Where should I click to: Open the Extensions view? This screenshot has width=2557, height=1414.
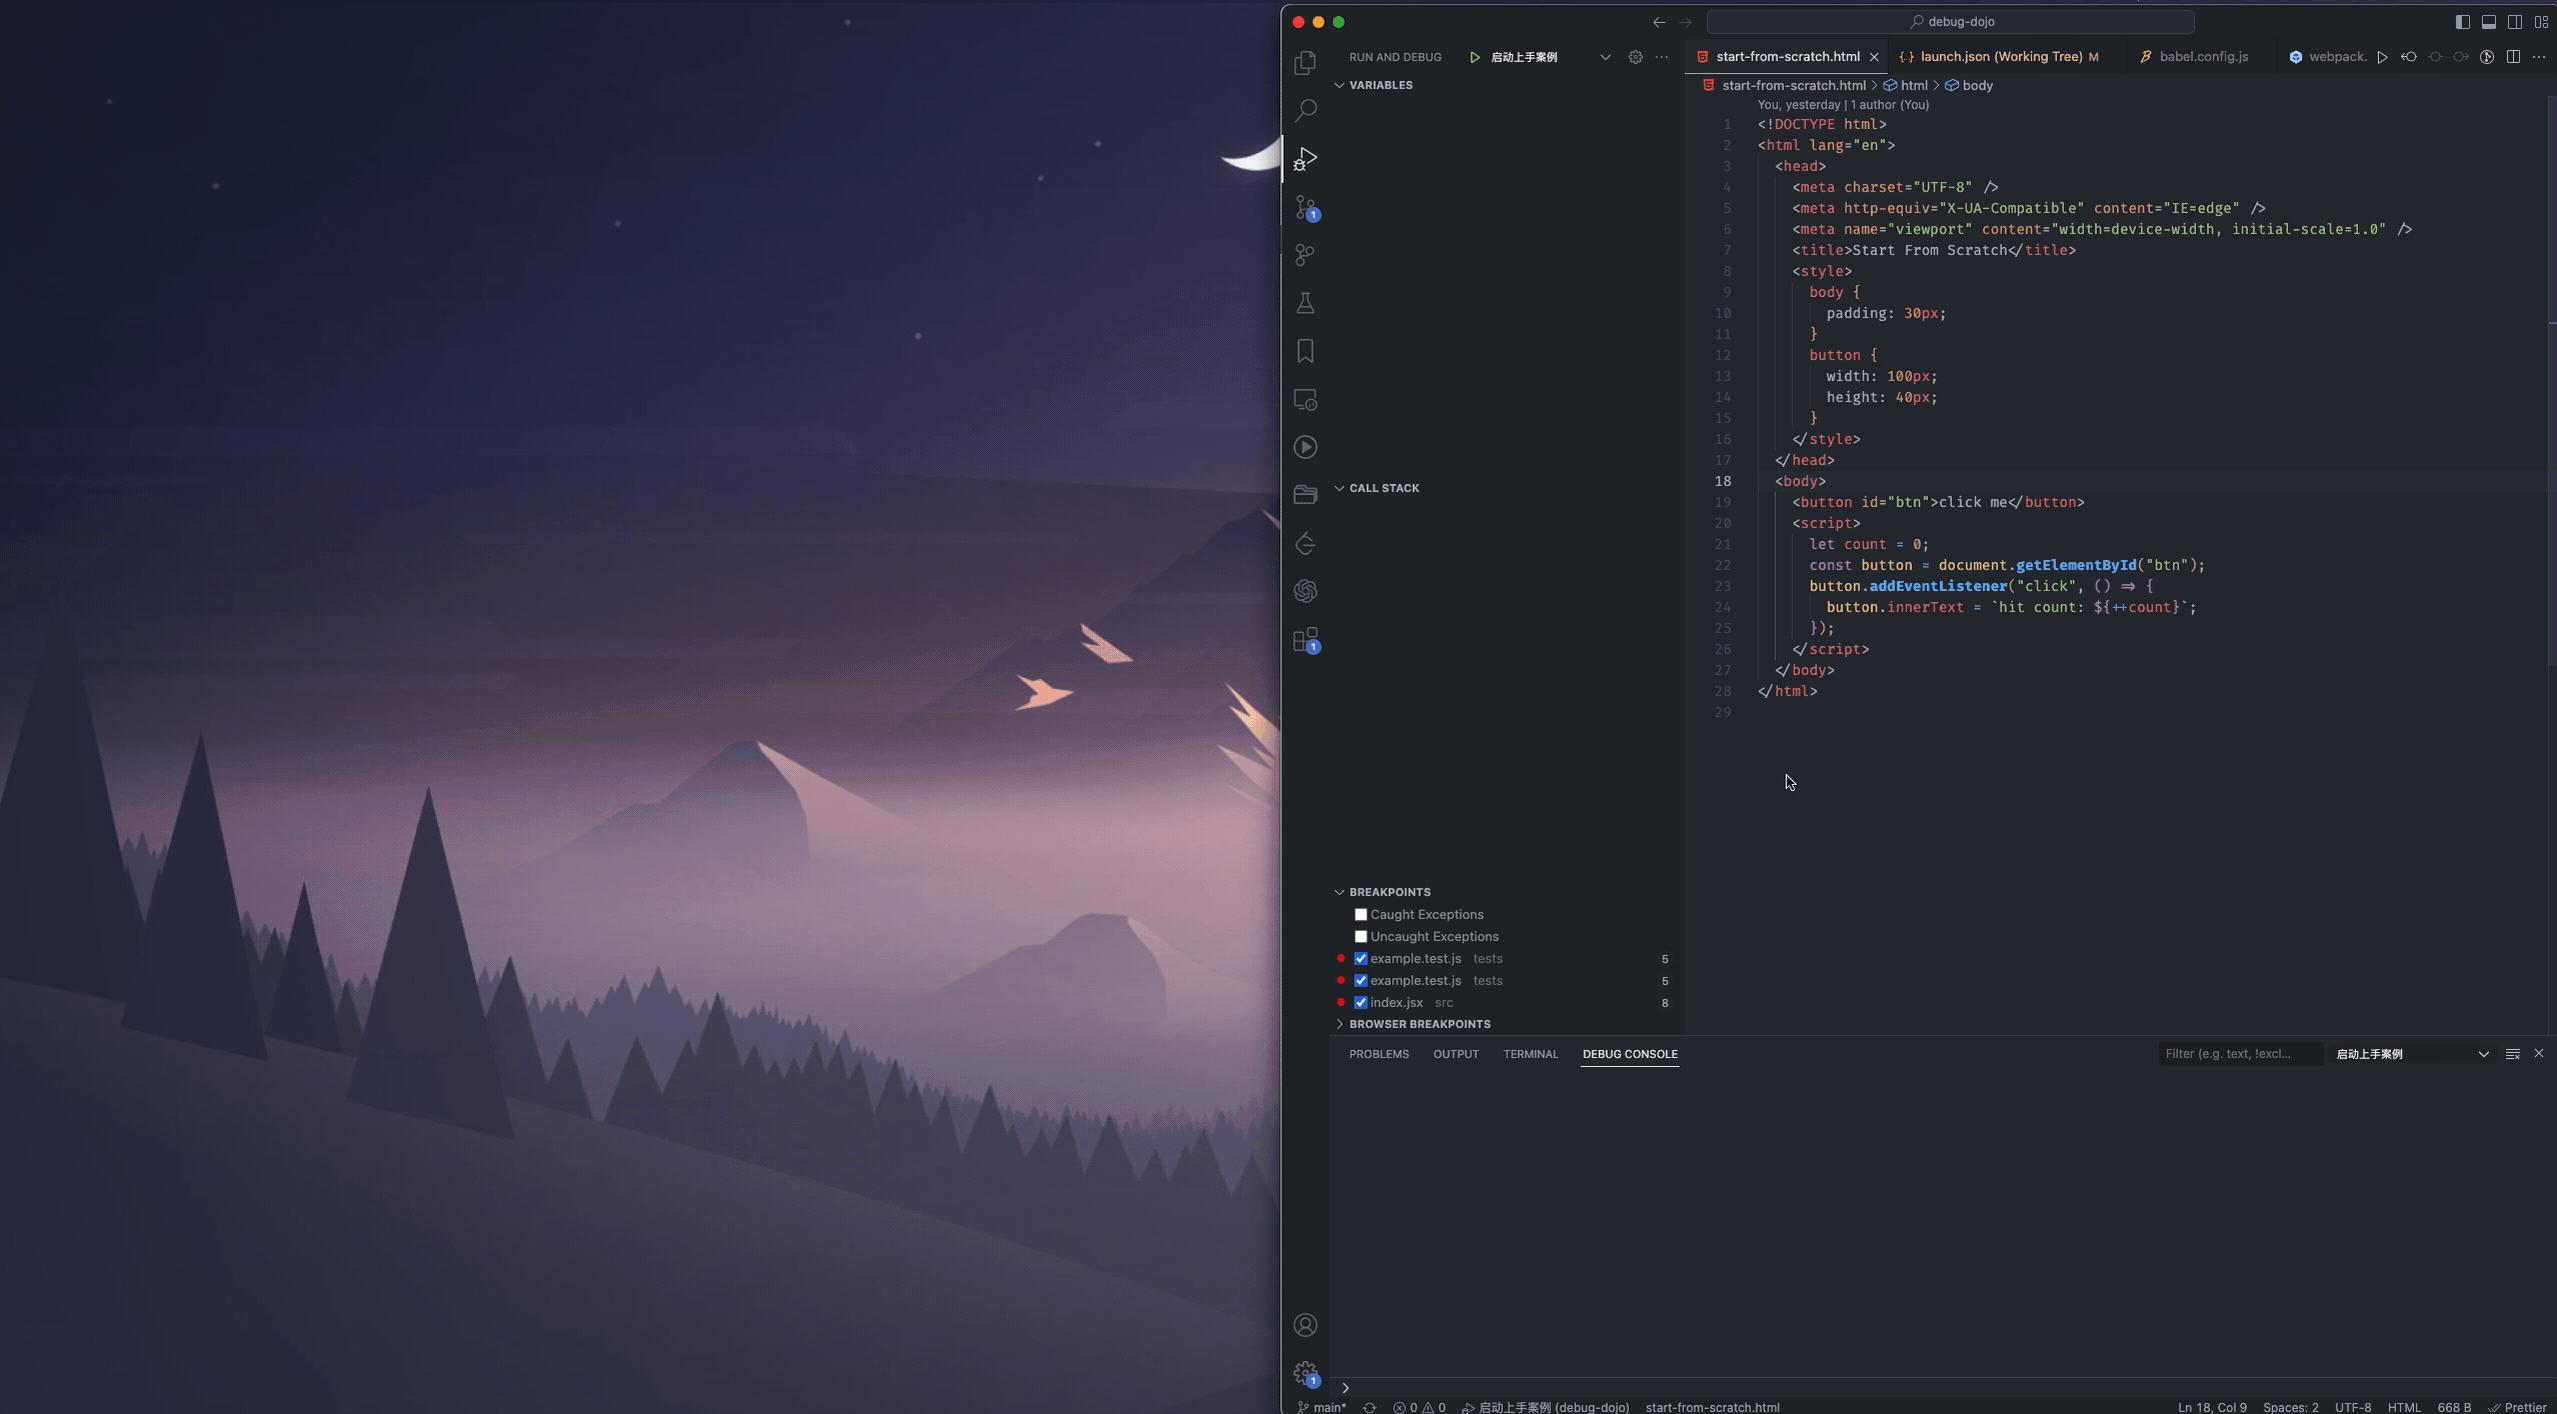pyautogui.click(x=1305, y=640)
